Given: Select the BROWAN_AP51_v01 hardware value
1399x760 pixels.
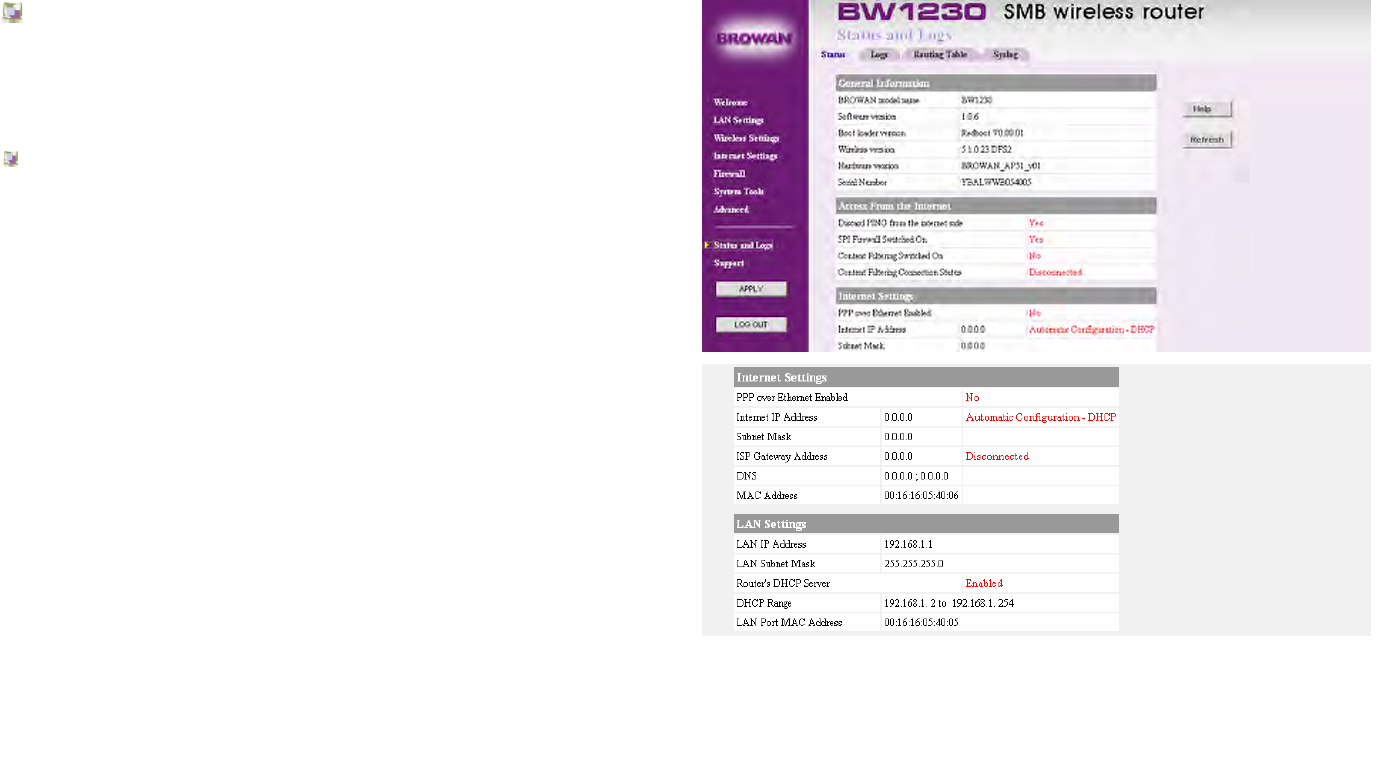Looking at the screenshot, I should [x=1001, y=166].
